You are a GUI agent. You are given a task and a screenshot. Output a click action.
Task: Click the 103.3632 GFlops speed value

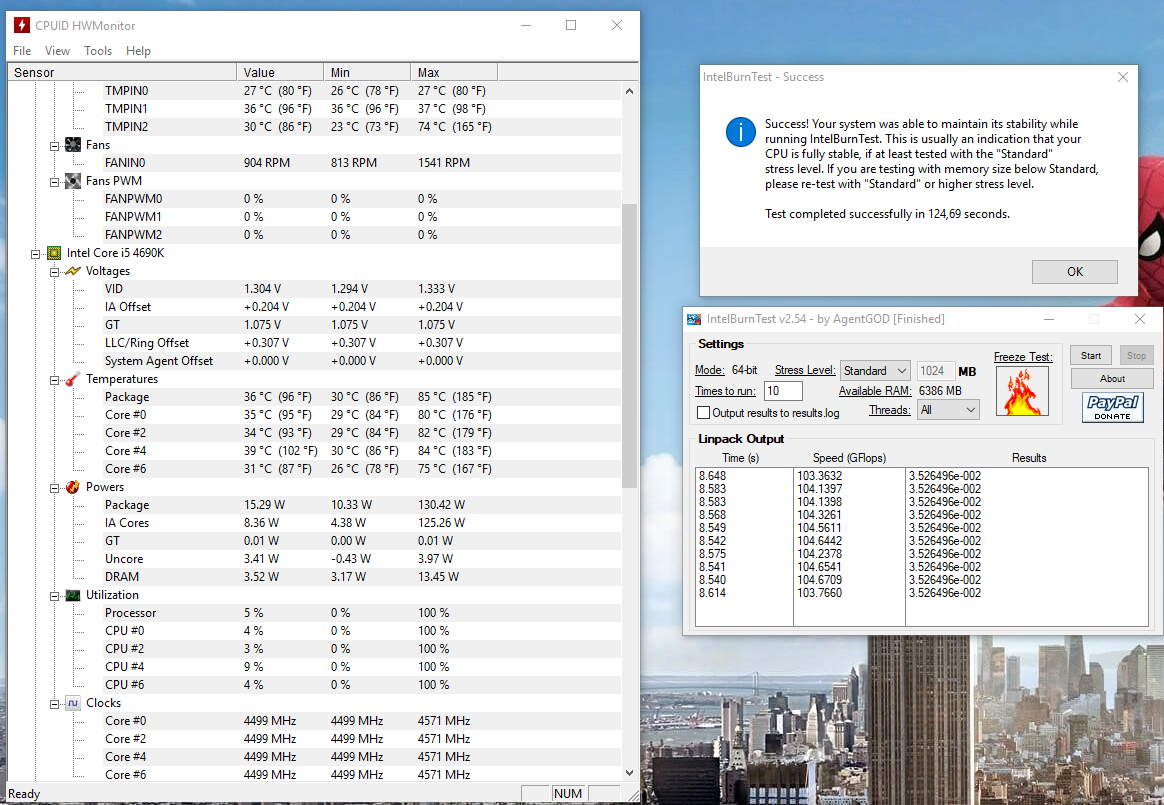pyautogui.click(x=820, y=476)
